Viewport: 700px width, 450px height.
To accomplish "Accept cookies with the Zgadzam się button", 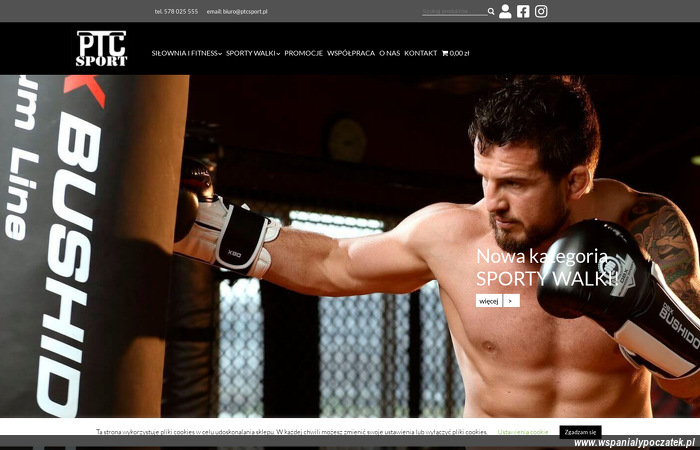I will [580, 432].
